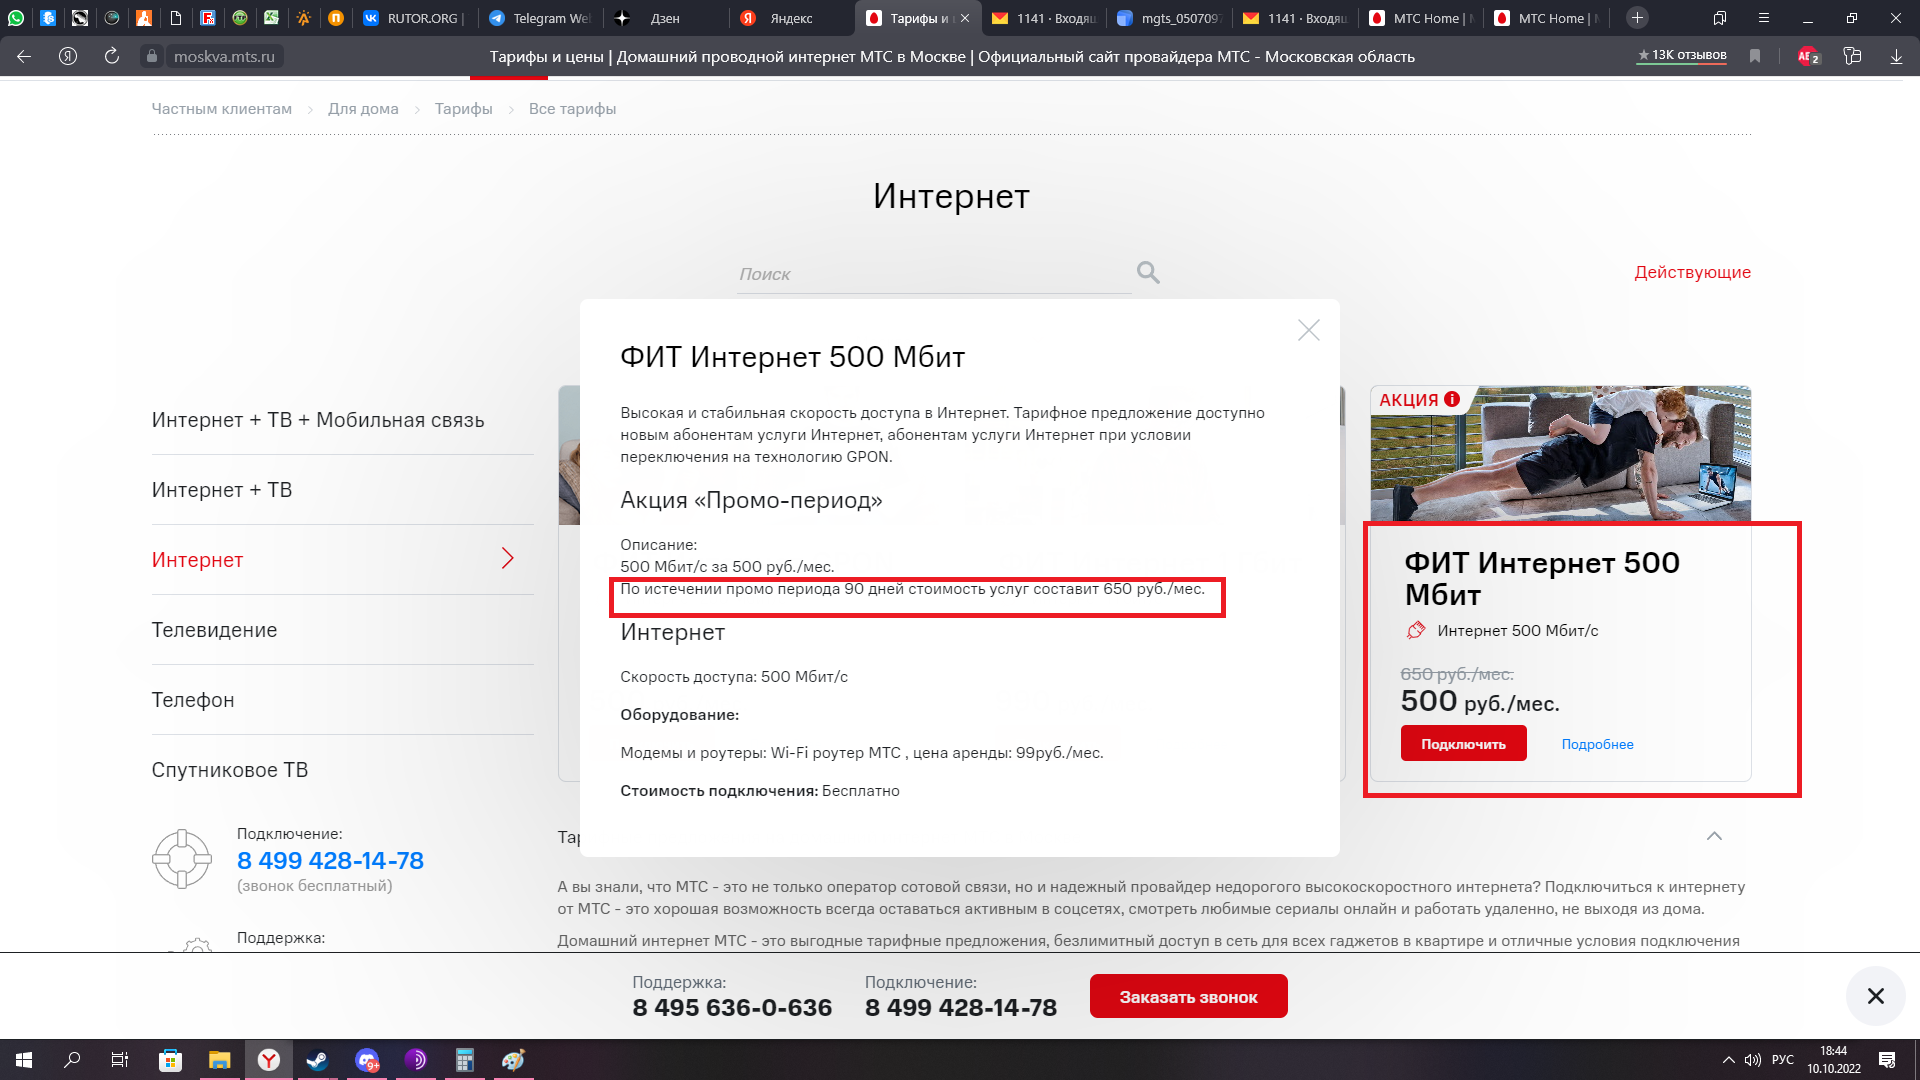Bookmark this page with the bookmark icon
The width and height of the screenshot is (1920, 1080).
click(x=1755, y=56)
